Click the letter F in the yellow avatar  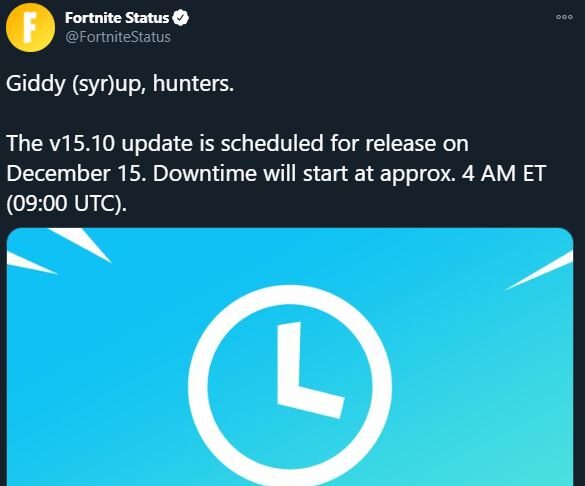[30, 27]
